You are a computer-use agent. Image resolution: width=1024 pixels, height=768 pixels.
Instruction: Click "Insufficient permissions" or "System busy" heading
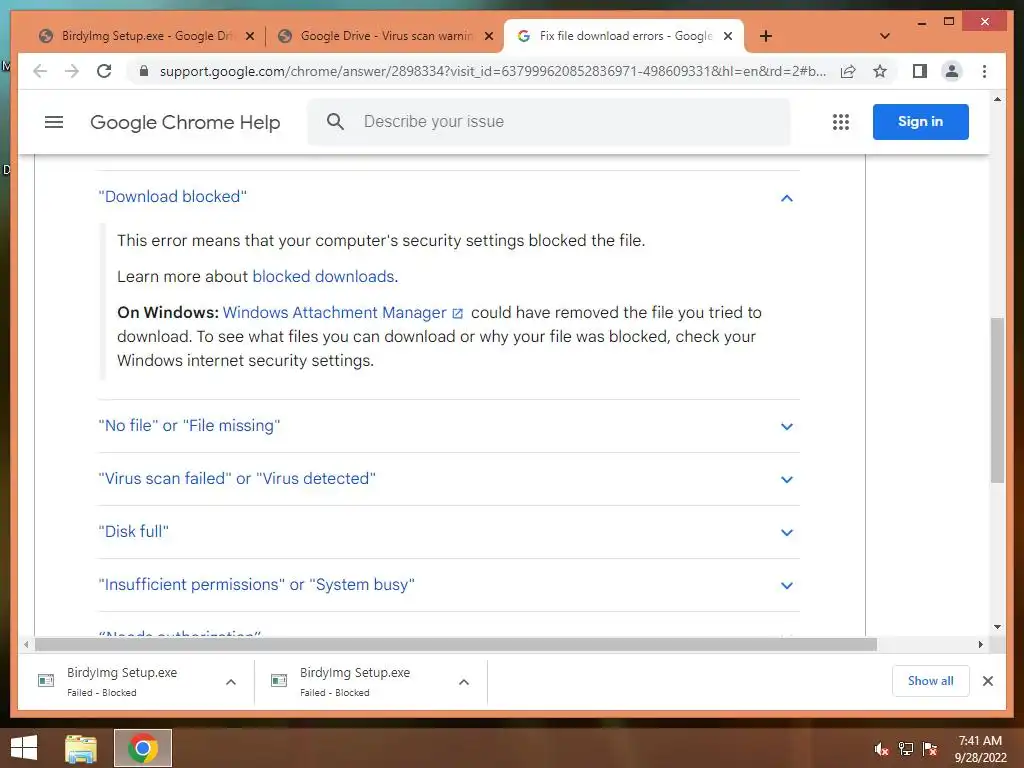[x=257, y=584]
